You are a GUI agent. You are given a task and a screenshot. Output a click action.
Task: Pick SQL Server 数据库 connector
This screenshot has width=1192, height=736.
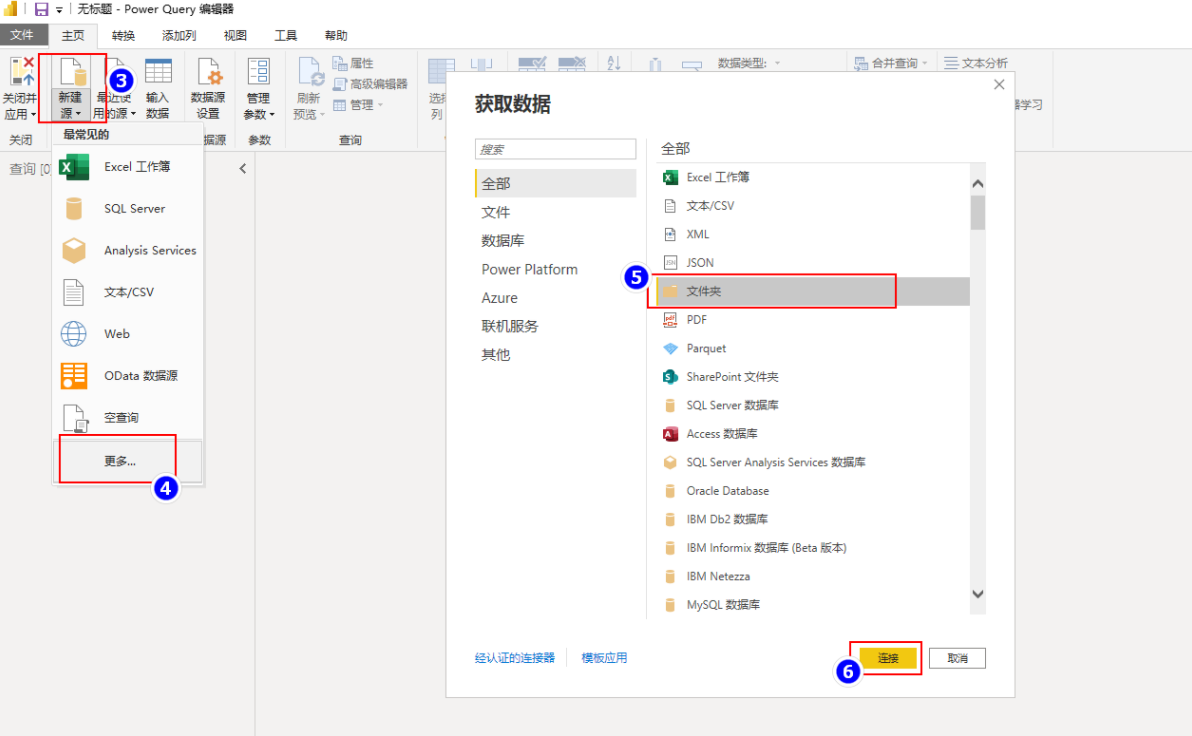813,405
